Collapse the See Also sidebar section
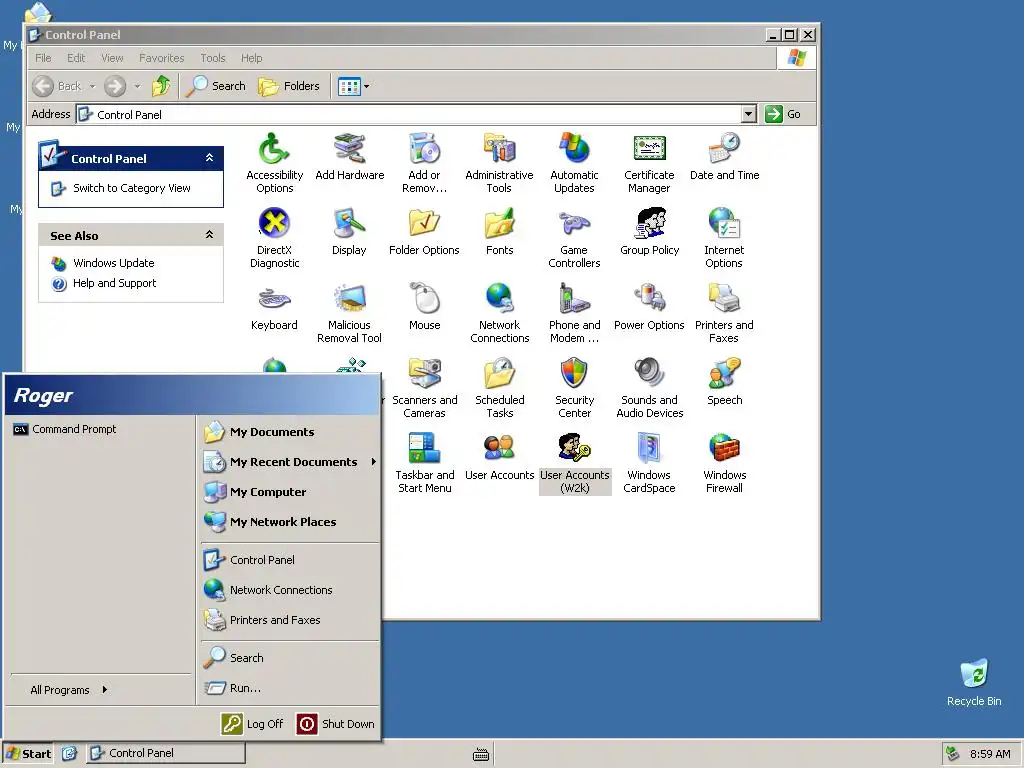 click(209, 234)
